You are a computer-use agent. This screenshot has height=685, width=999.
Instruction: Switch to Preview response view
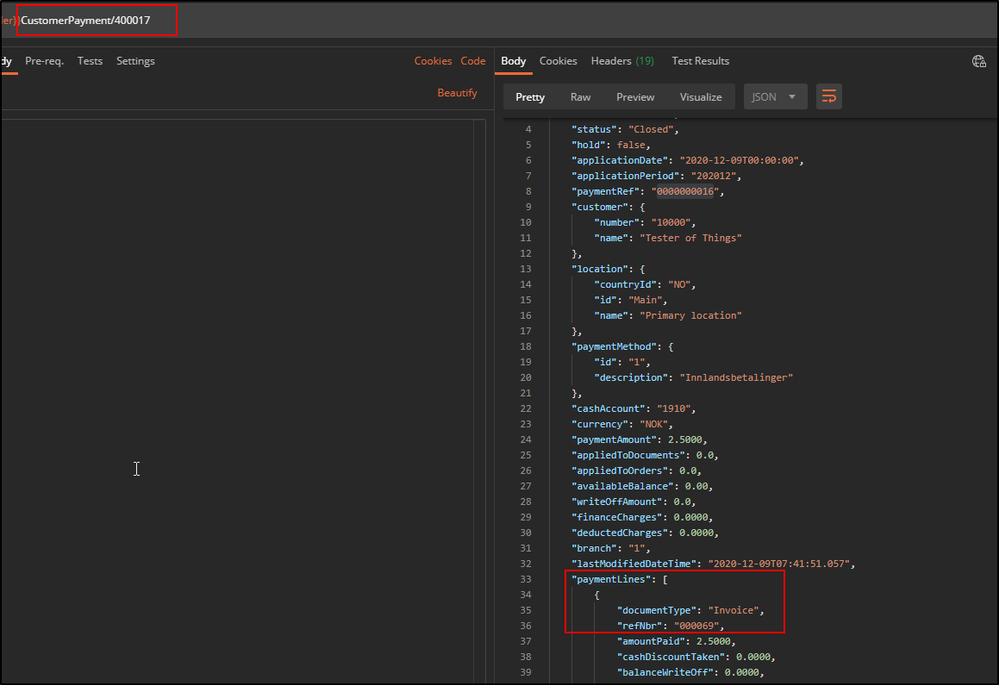tap(635, 97)
